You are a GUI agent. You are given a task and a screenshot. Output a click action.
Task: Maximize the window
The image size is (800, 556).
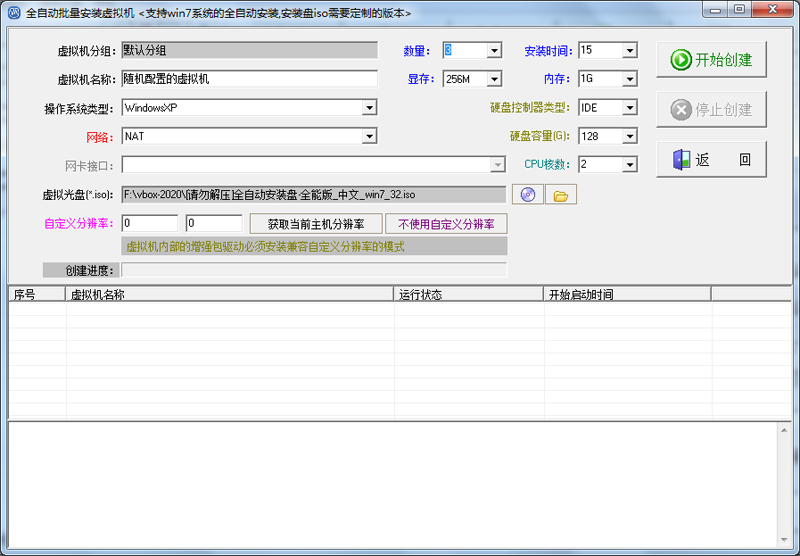point(739,10)
